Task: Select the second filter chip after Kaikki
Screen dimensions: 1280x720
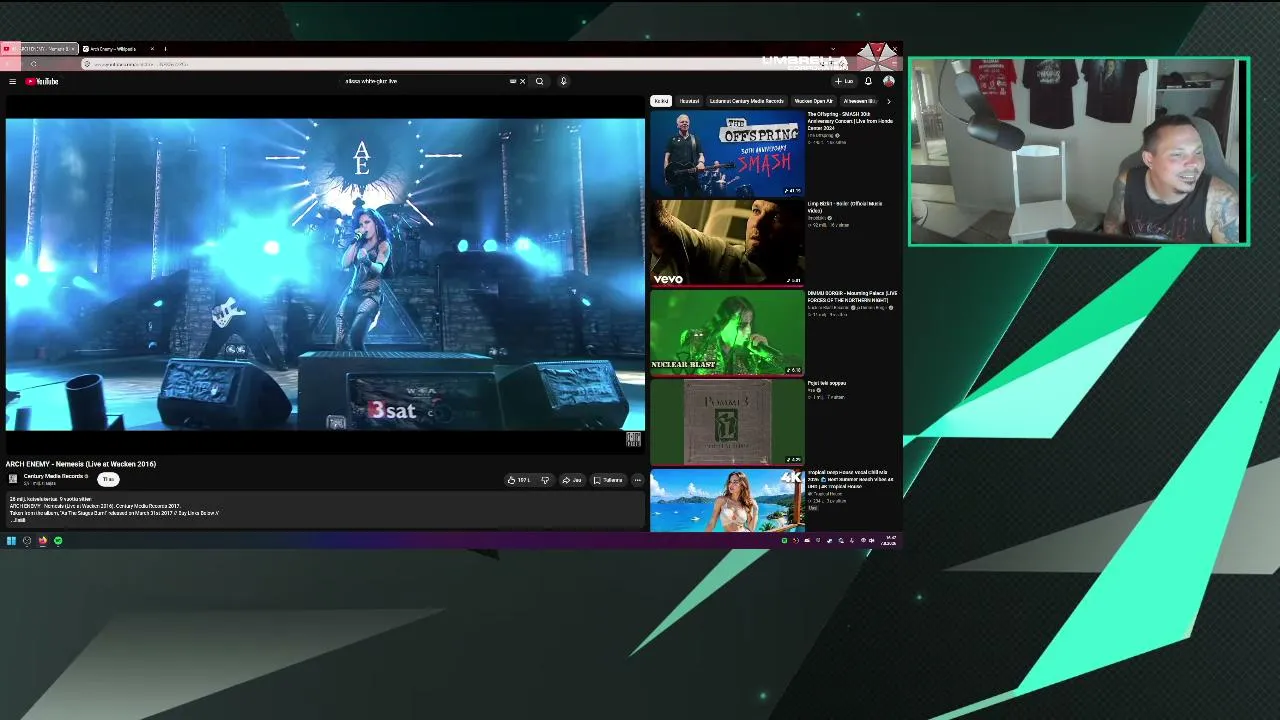Action: click(690, 101)
